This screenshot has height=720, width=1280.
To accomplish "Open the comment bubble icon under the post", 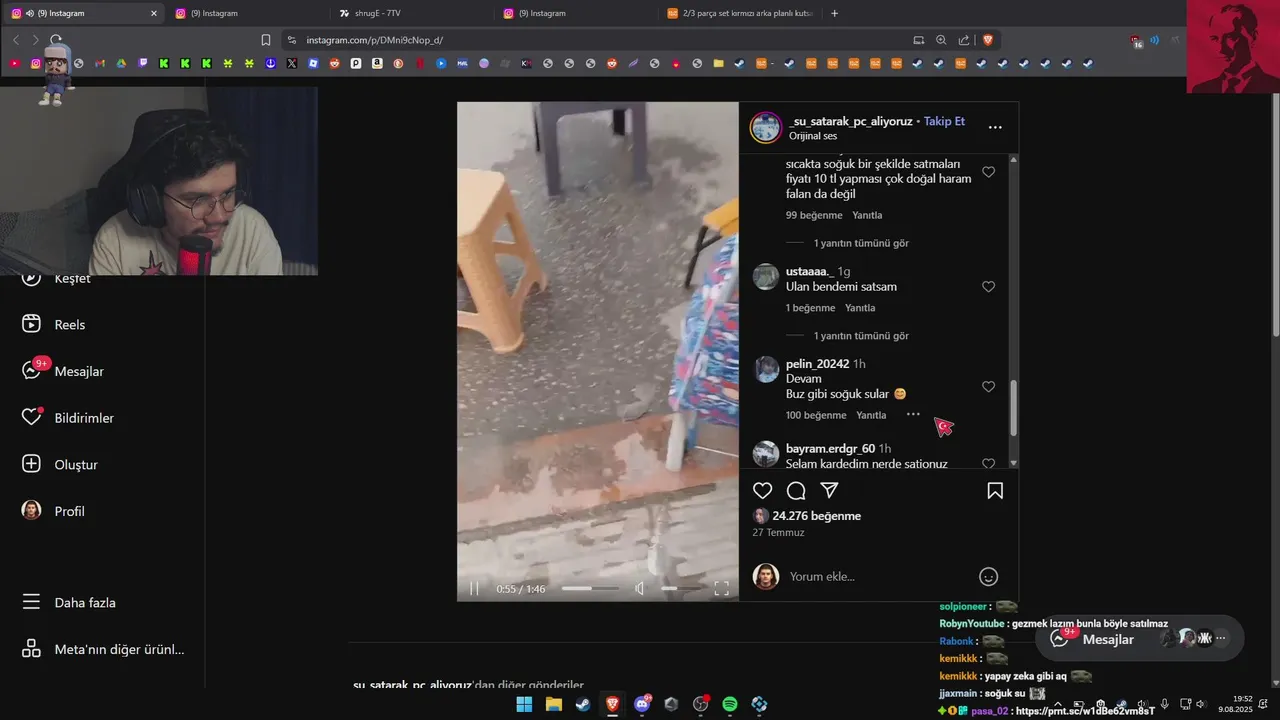I will click(796, 491).
